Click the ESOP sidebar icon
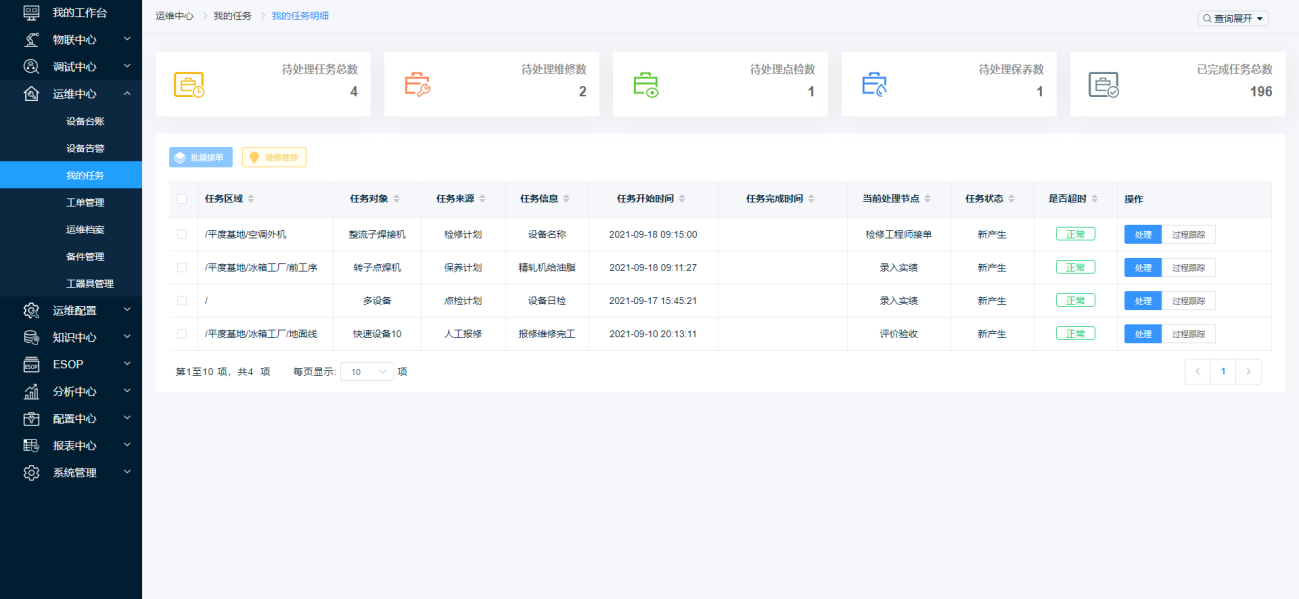 click(x=31, y=364)
